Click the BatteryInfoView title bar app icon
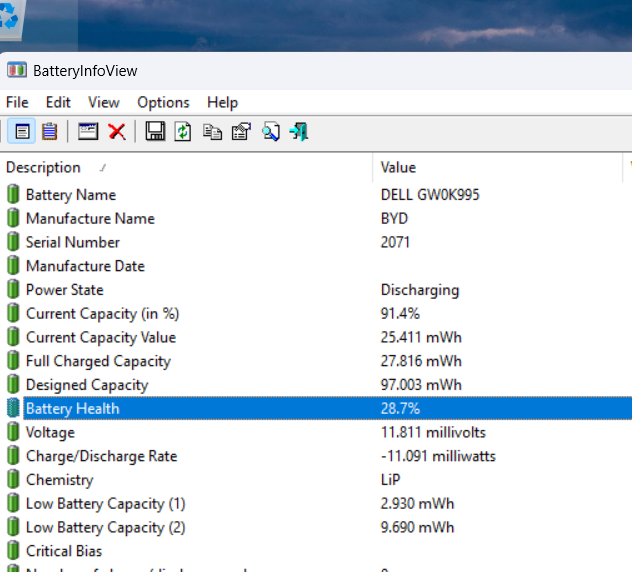 pyautogui.click(x=17, y=70)
